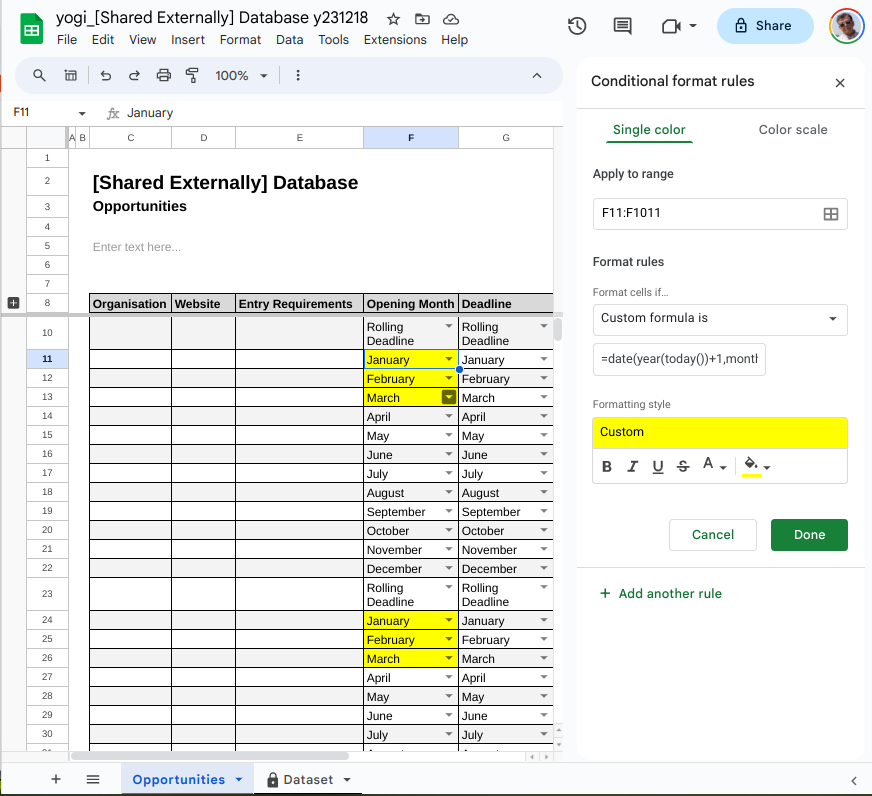
Task: Click the version history clock icon
Action: point(577,26)
